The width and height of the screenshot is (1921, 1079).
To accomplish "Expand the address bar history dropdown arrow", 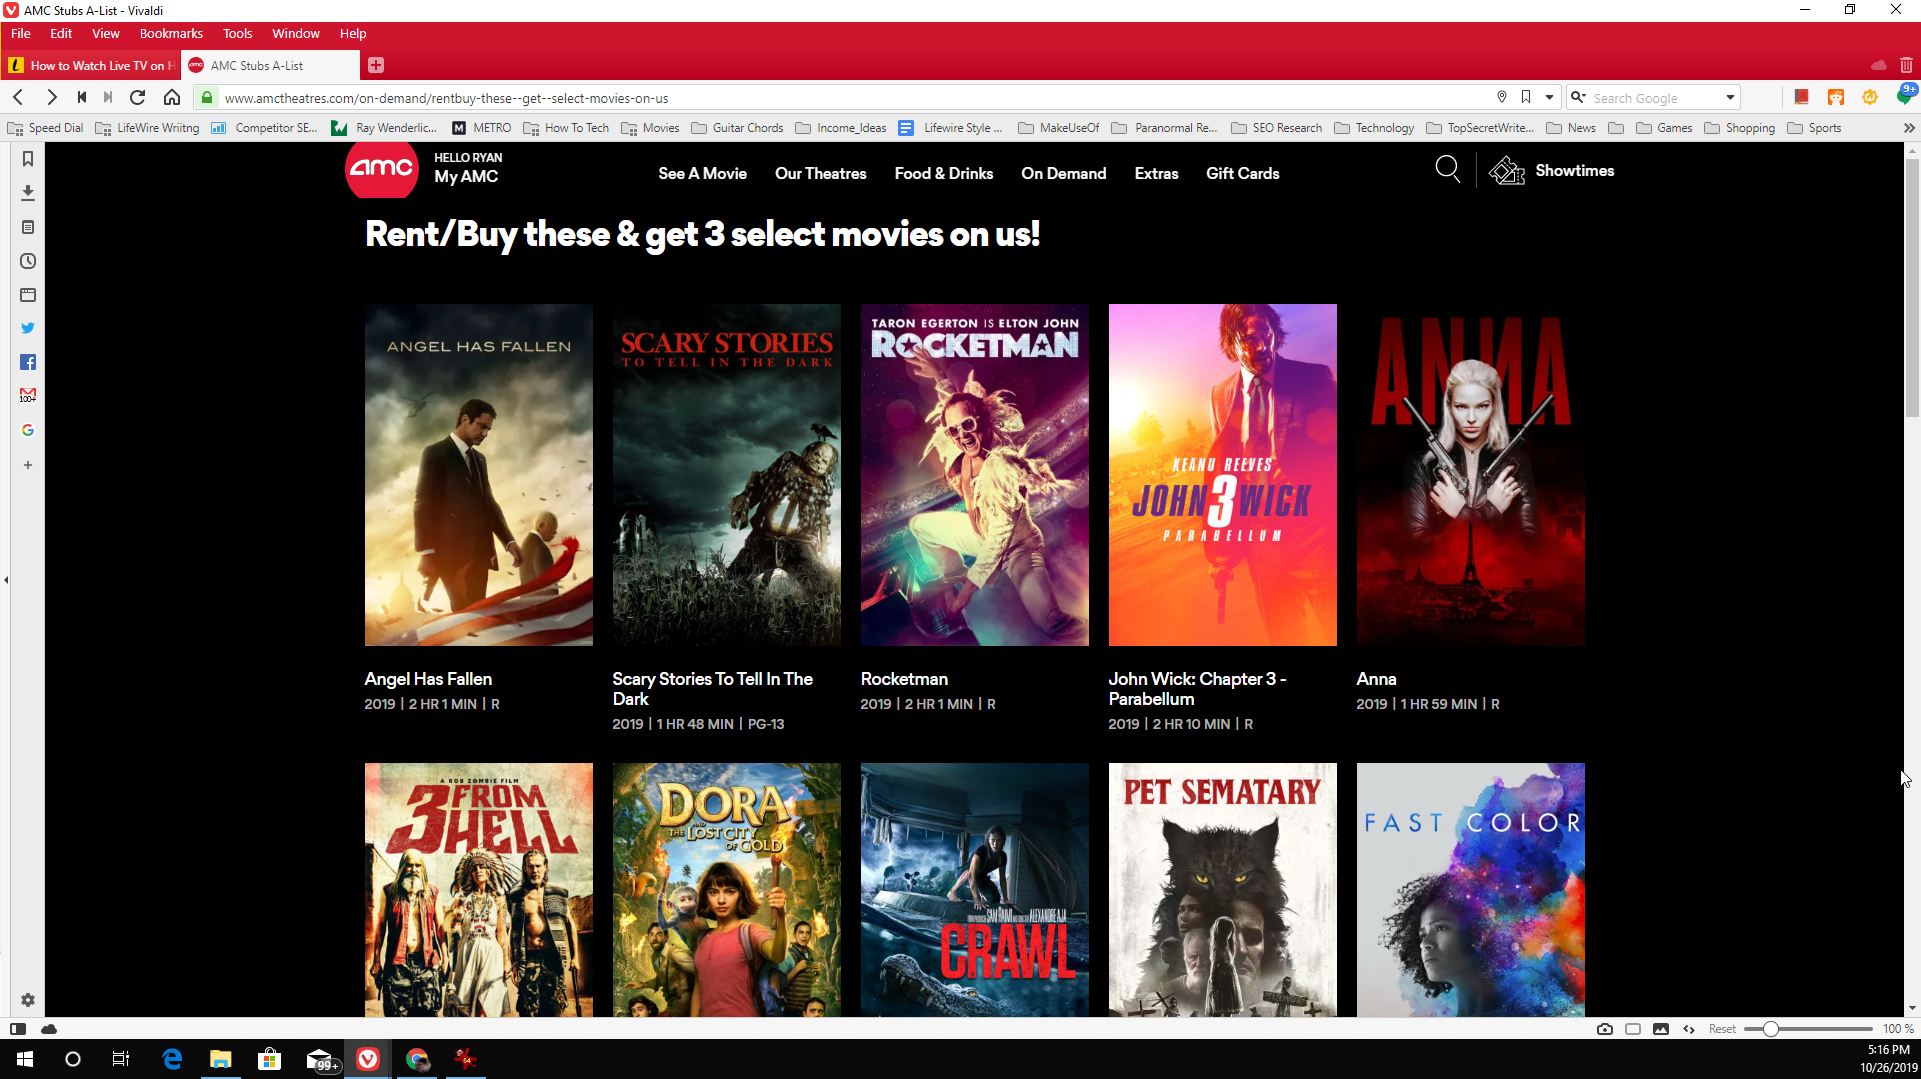I will tap(1550, 97).
